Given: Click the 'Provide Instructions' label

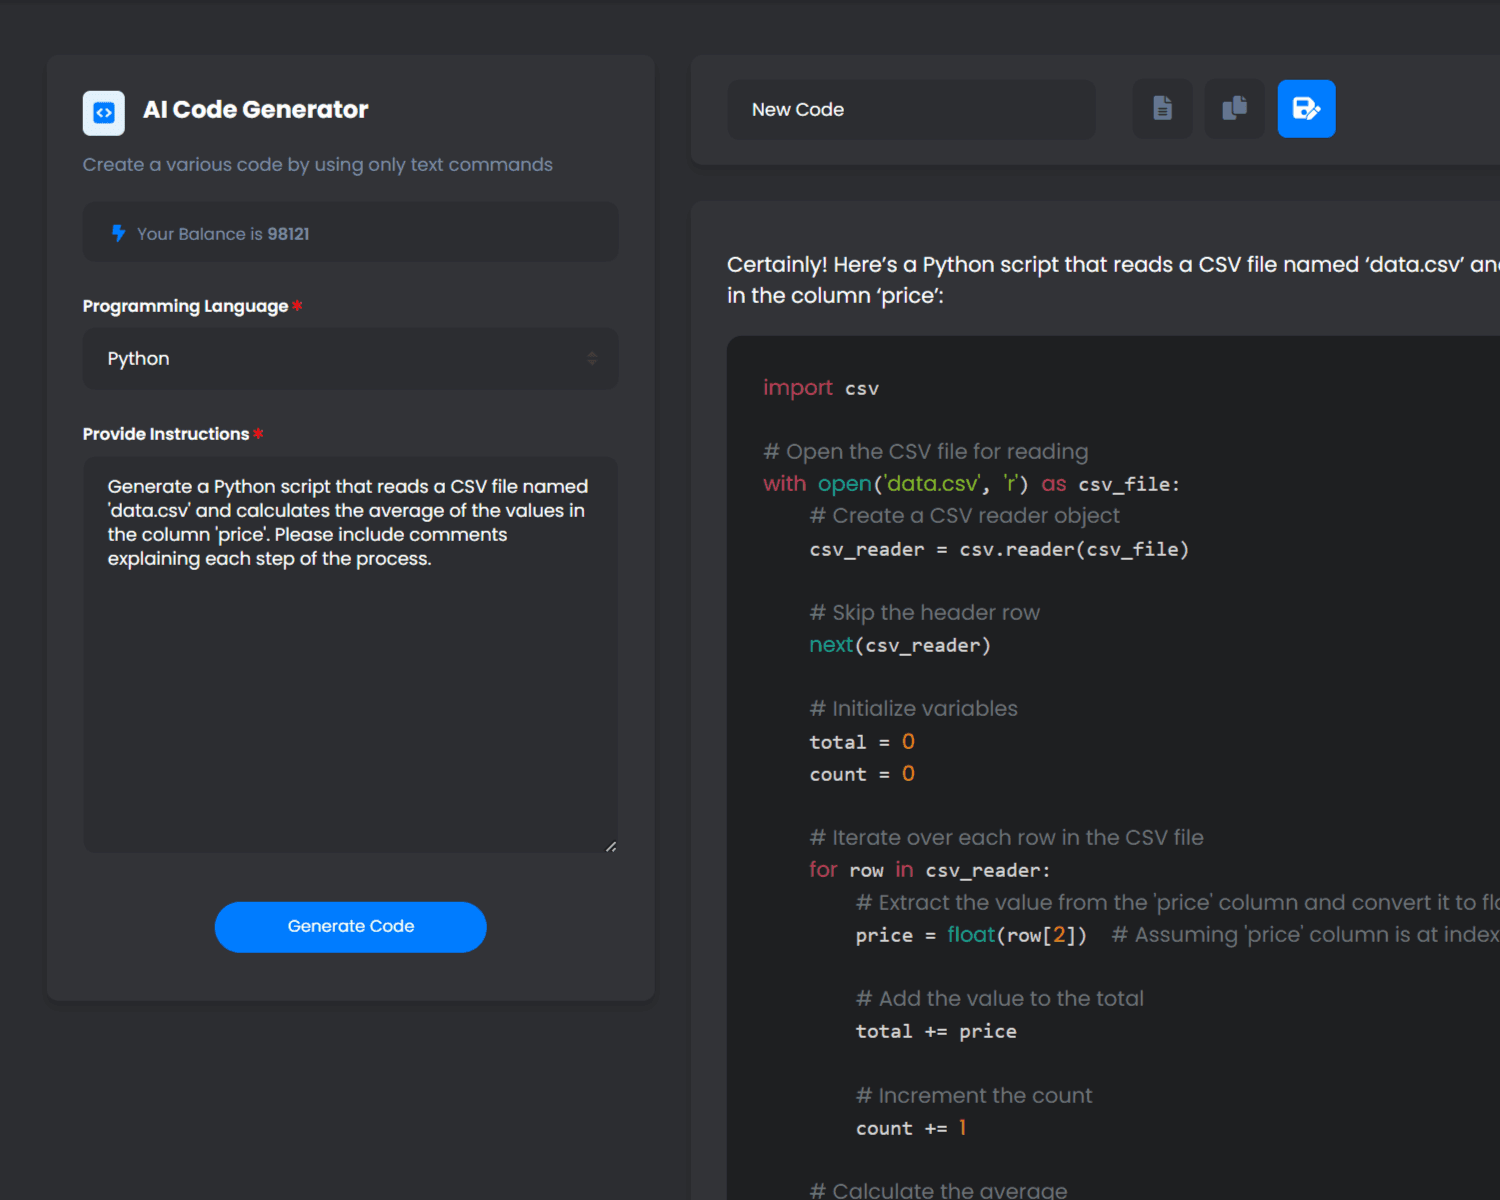Looking at the screenshot, I should (166, 434).
